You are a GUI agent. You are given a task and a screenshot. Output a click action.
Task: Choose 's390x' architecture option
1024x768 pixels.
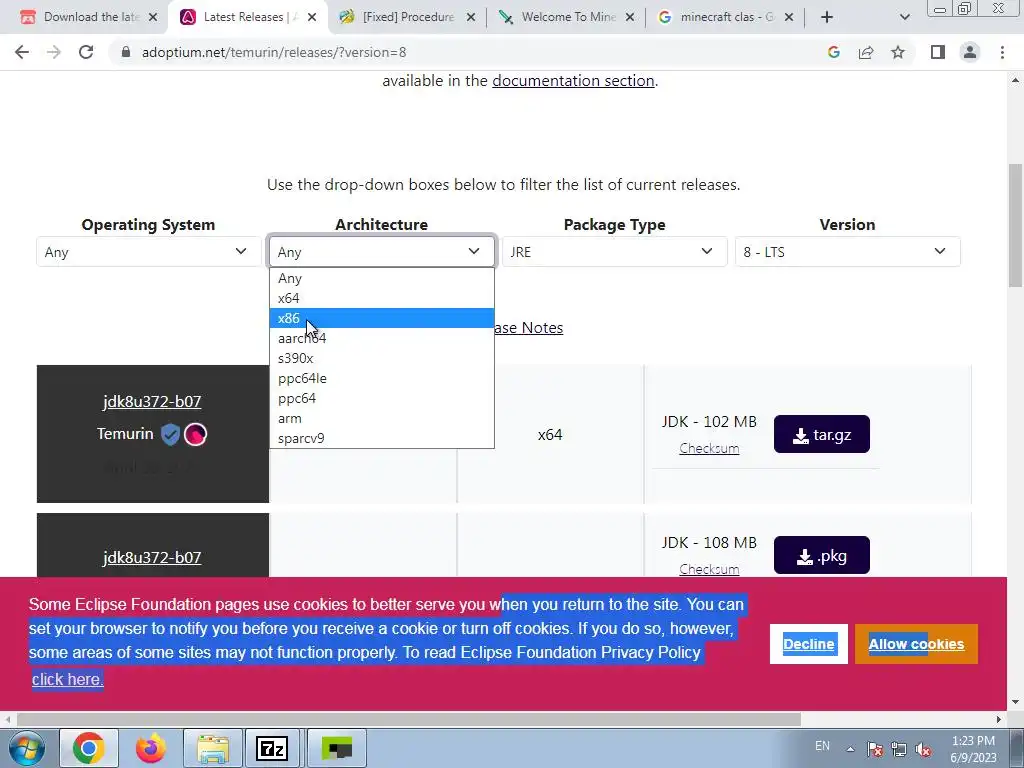[382, 358]
